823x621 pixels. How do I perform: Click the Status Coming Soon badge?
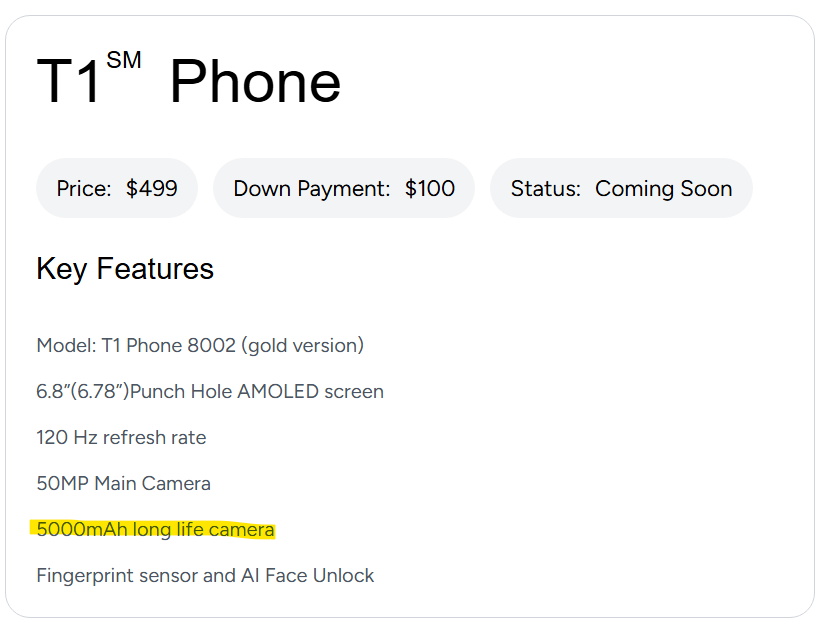[621, 188]
